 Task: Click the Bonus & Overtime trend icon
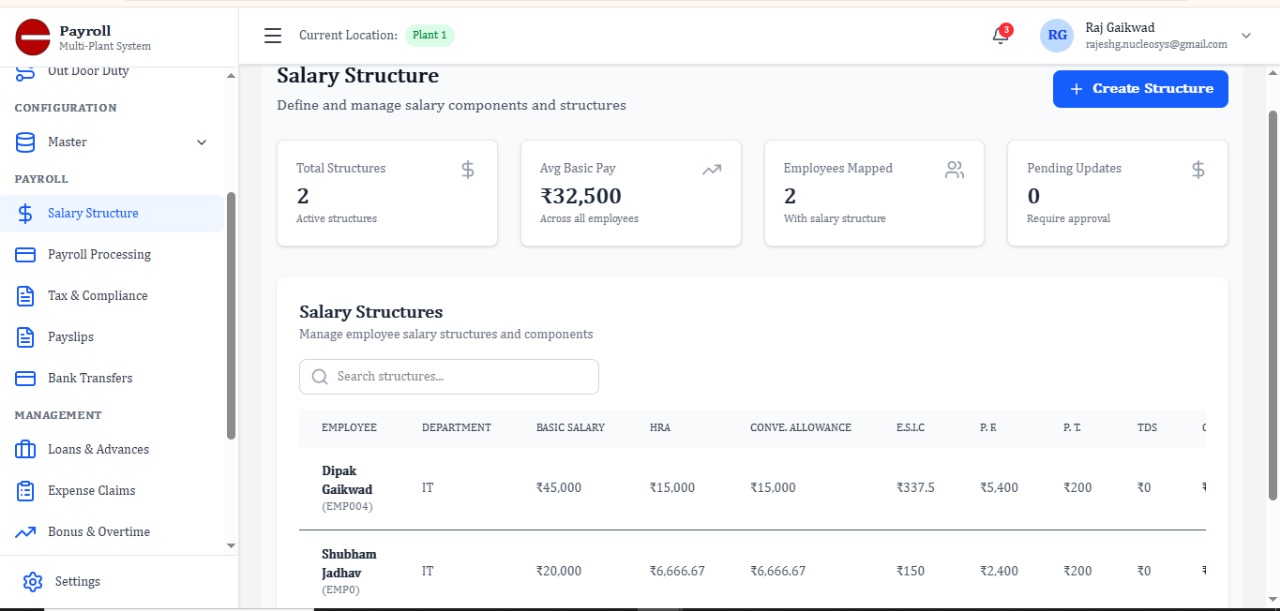(26, 532)
